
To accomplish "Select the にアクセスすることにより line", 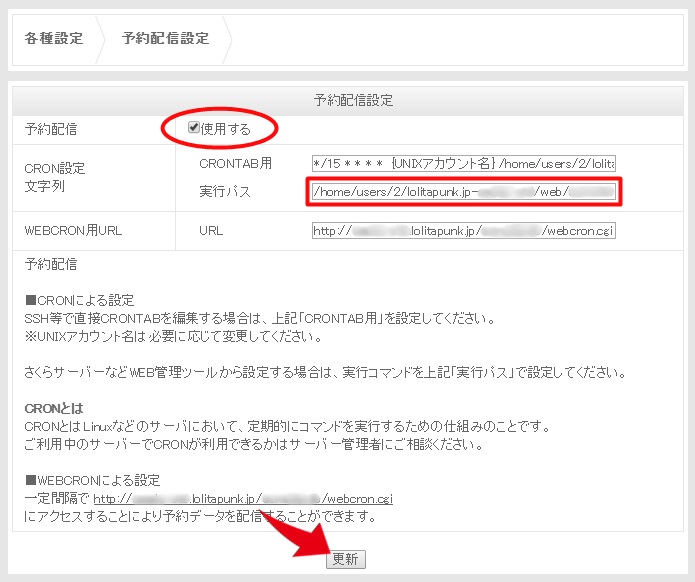I will pos(200,516).
